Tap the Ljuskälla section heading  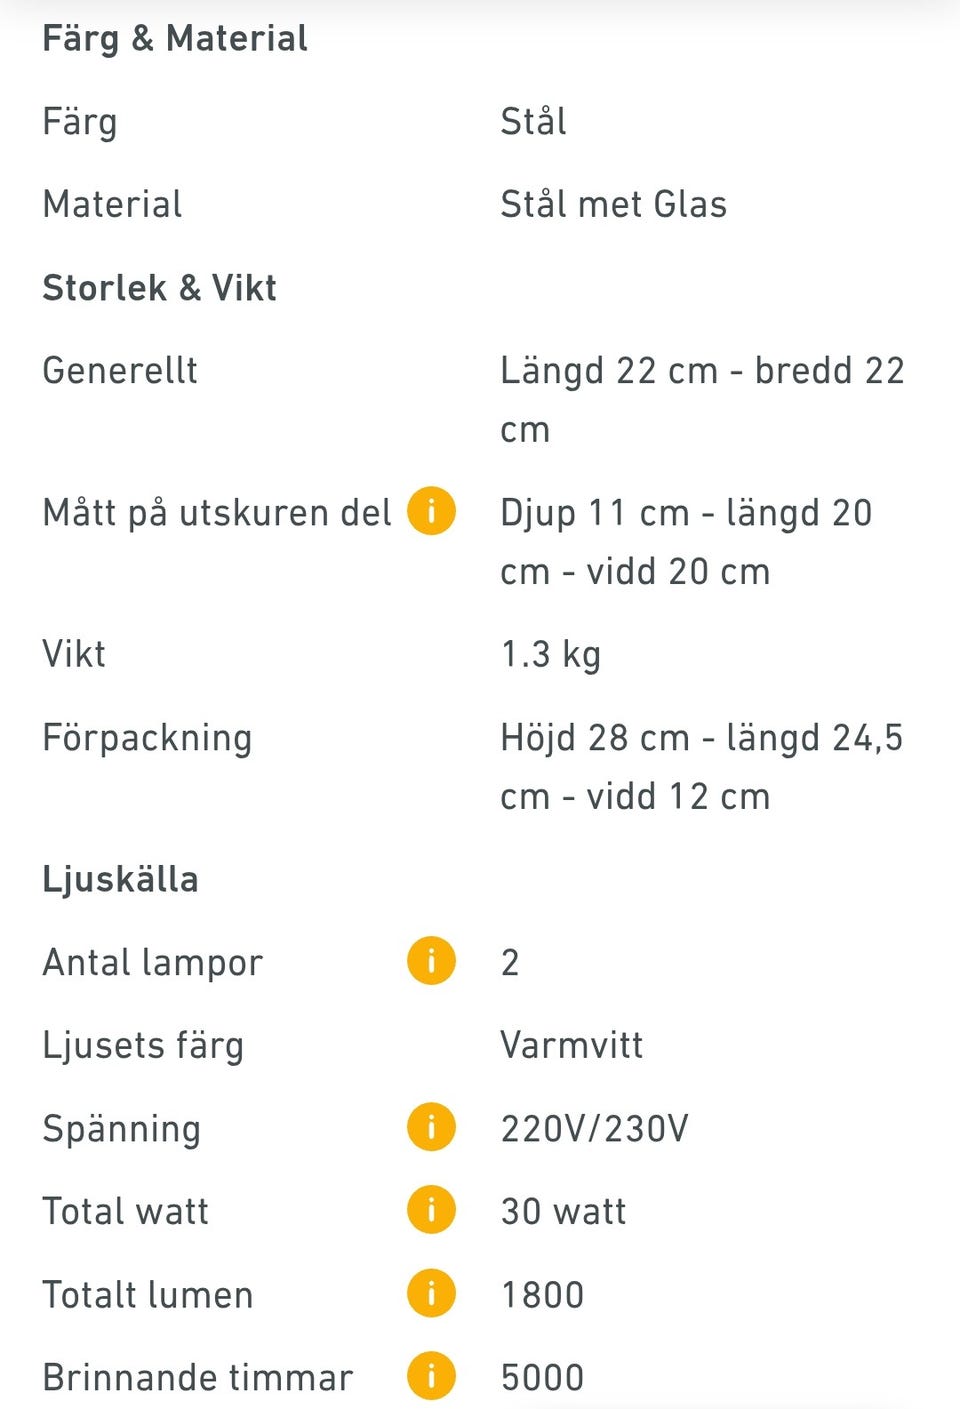point(120,879)
